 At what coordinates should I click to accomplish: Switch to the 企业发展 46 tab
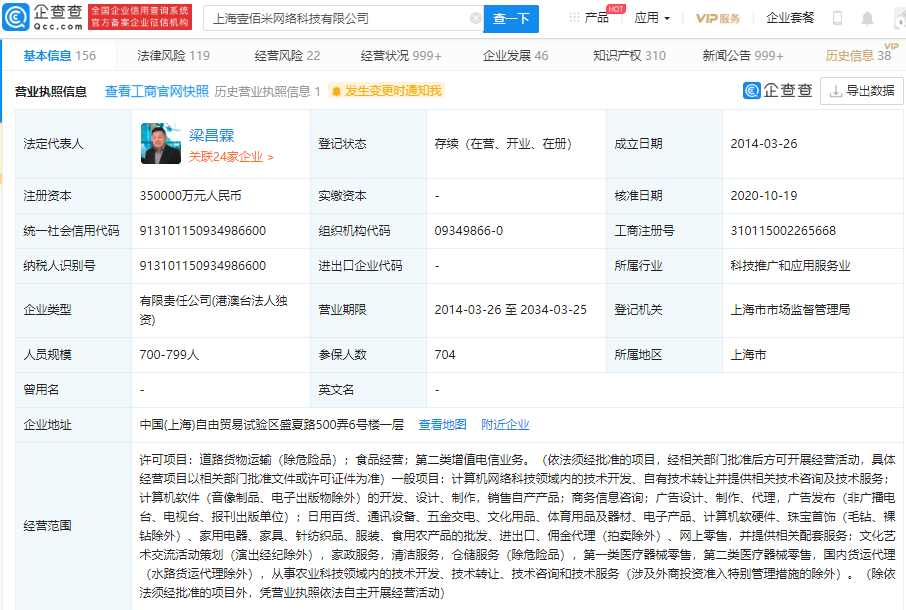pos(515,56)
